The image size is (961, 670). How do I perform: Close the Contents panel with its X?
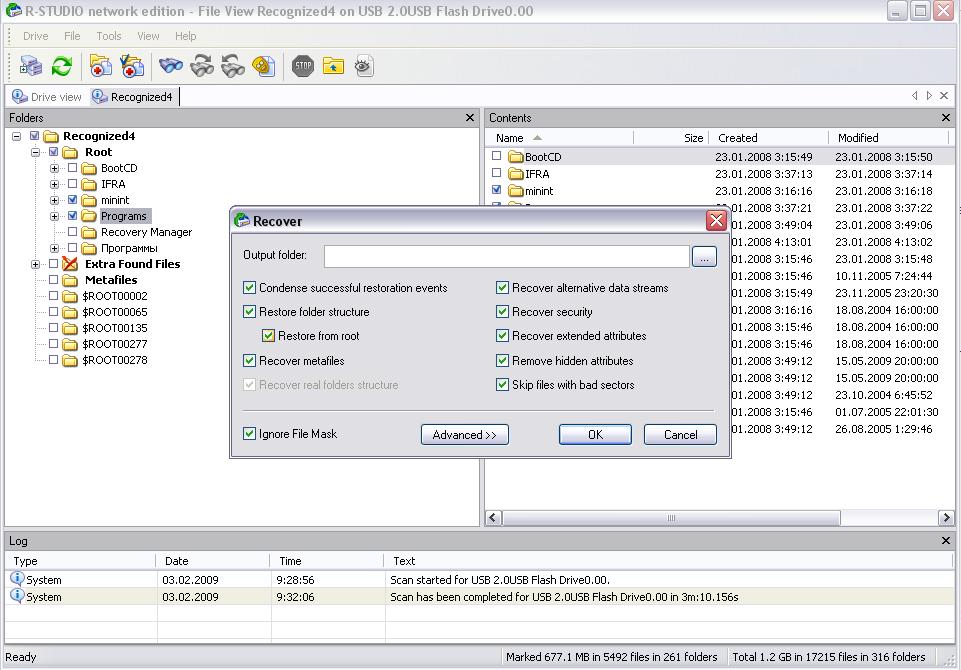point(946,117)
